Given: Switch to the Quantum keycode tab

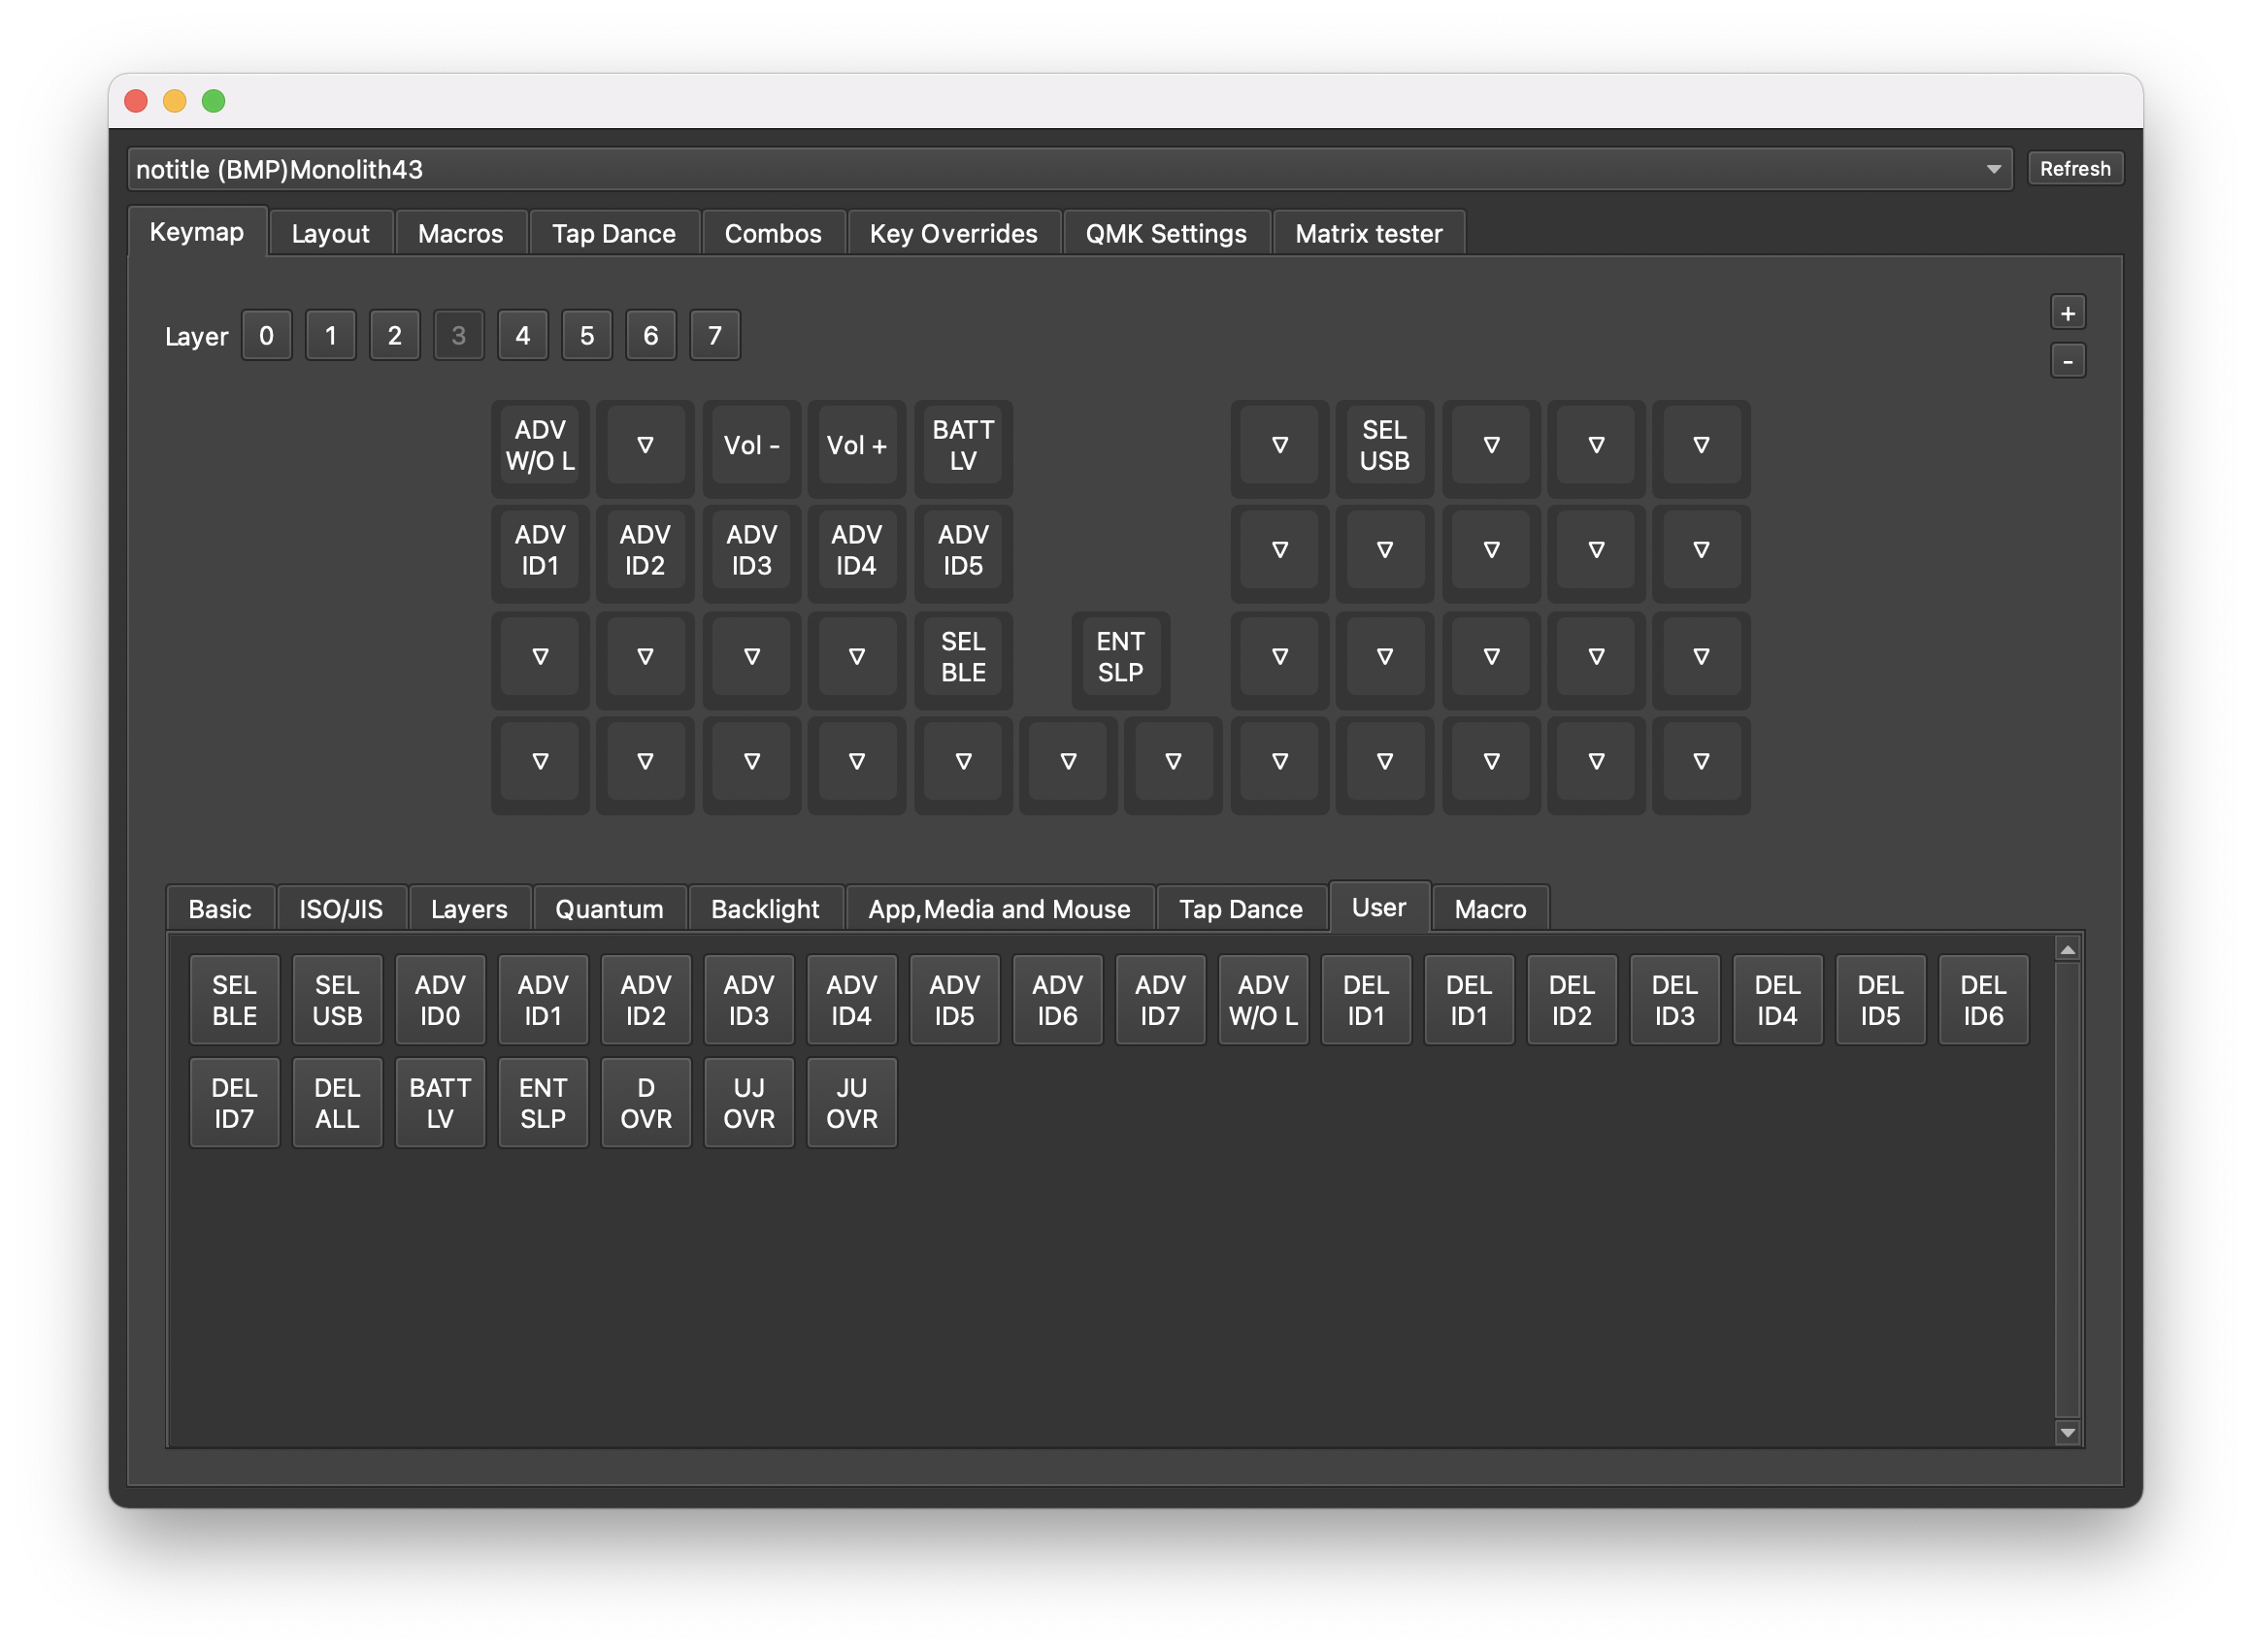Looking at the screenshot, I should click(x=609, y=909).
